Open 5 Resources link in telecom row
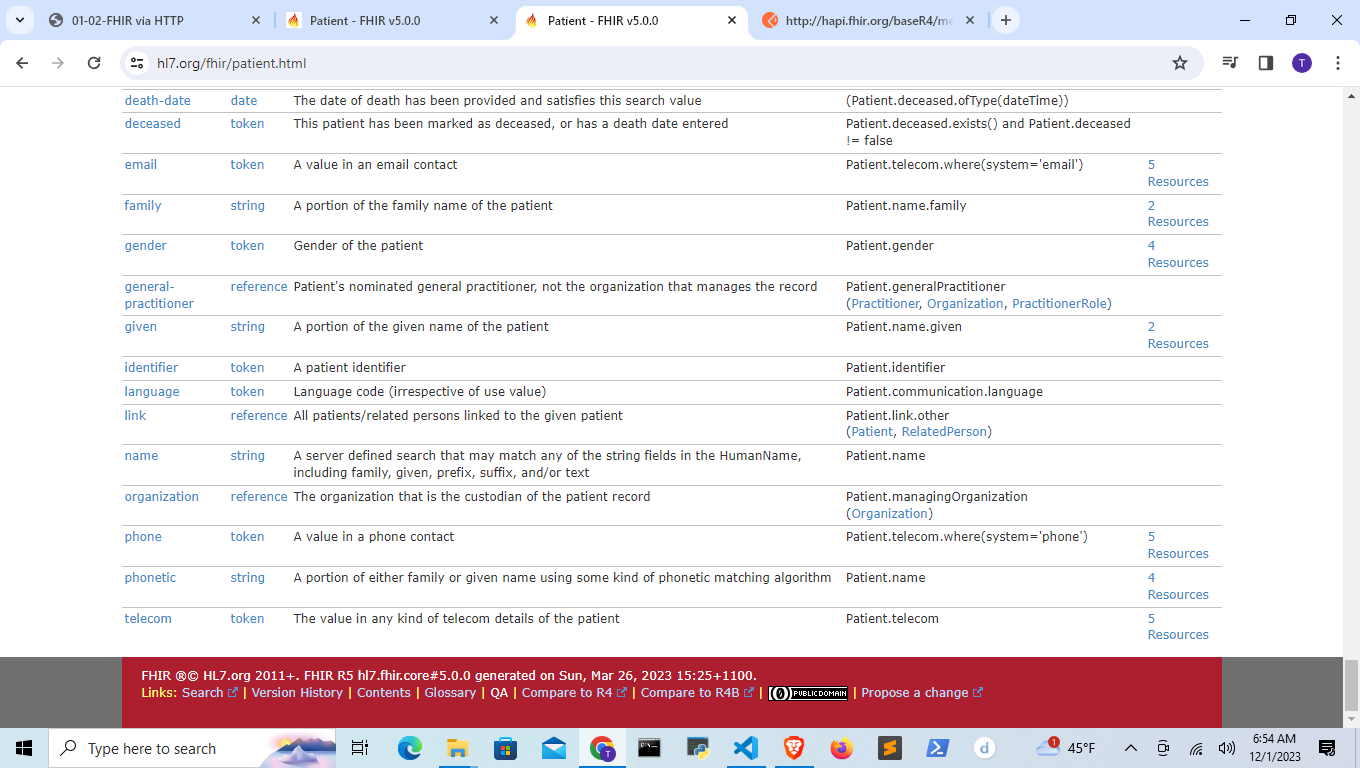The height and width of the screenshot is (768, 1360). point(1178,626)
